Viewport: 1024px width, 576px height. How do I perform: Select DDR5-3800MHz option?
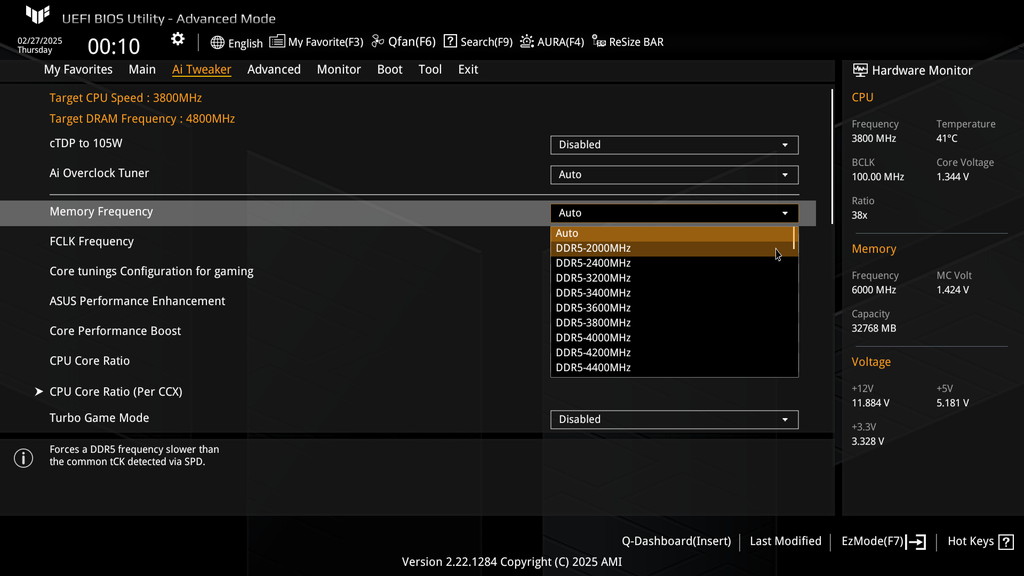(671, 323)
